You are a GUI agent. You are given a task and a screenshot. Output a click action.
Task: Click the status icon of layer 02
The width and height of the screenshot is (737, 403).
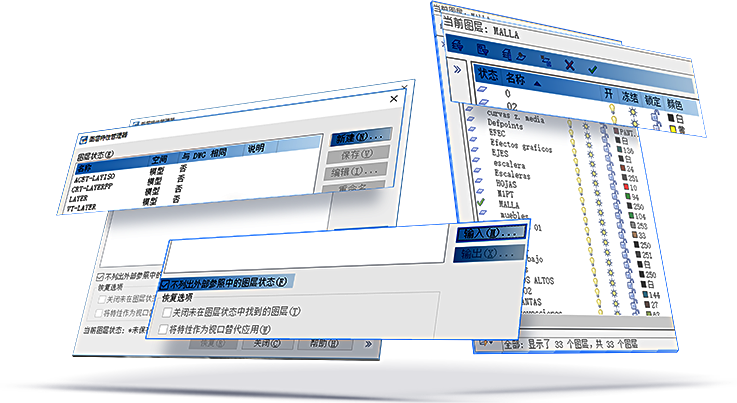484,102
